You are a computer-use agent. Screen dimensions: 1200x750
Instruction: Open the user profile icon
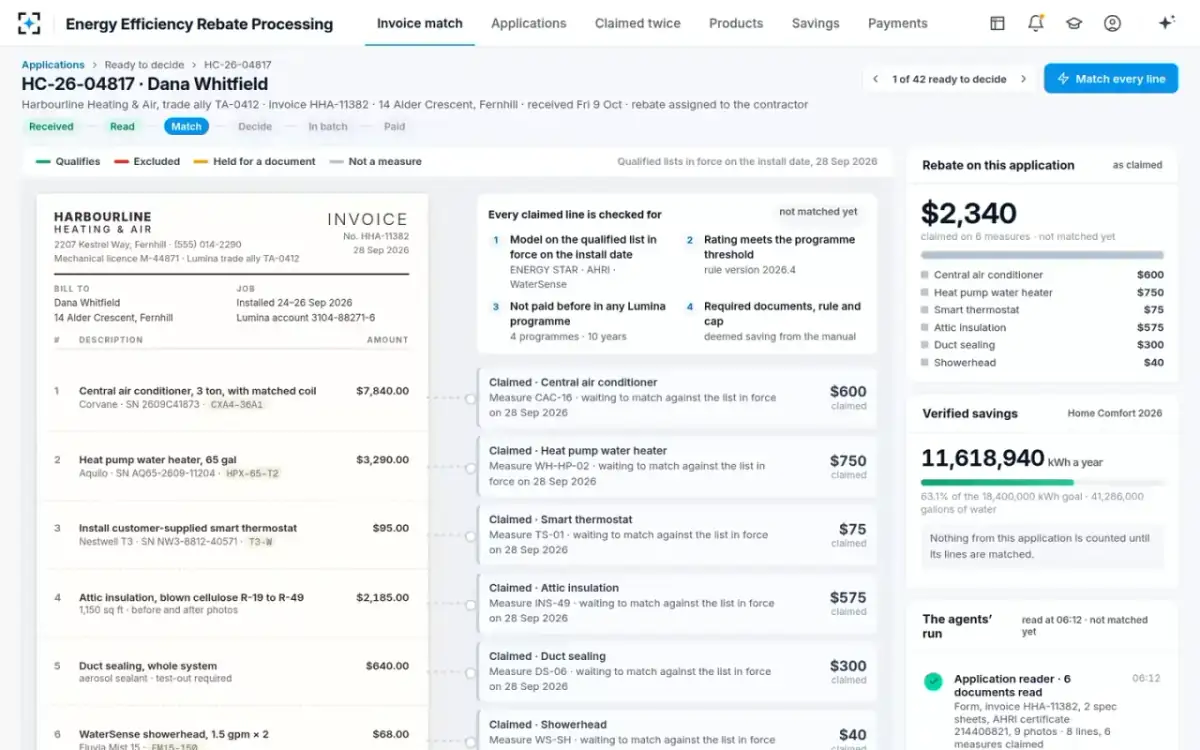(1112, 23)
